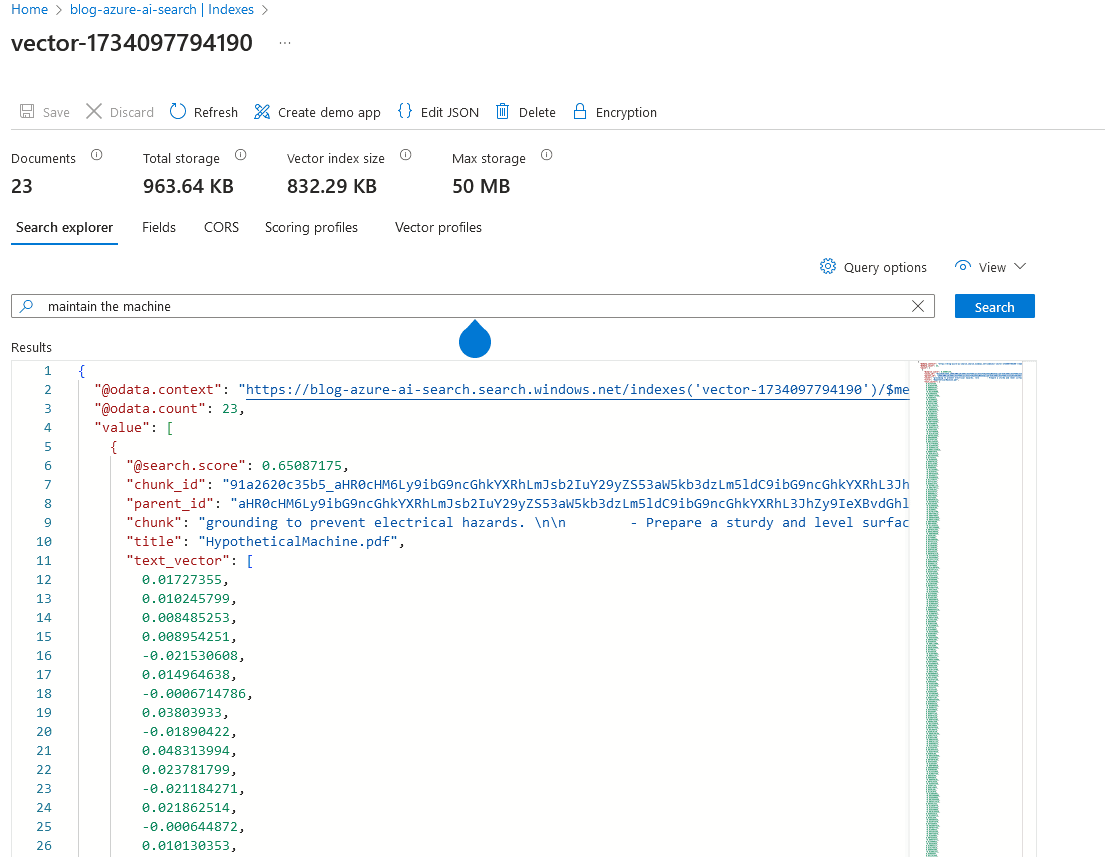Click vector value 0.048313994
Image resolution: width=1105 pixels, height=857 pixels.
point(186,751)
